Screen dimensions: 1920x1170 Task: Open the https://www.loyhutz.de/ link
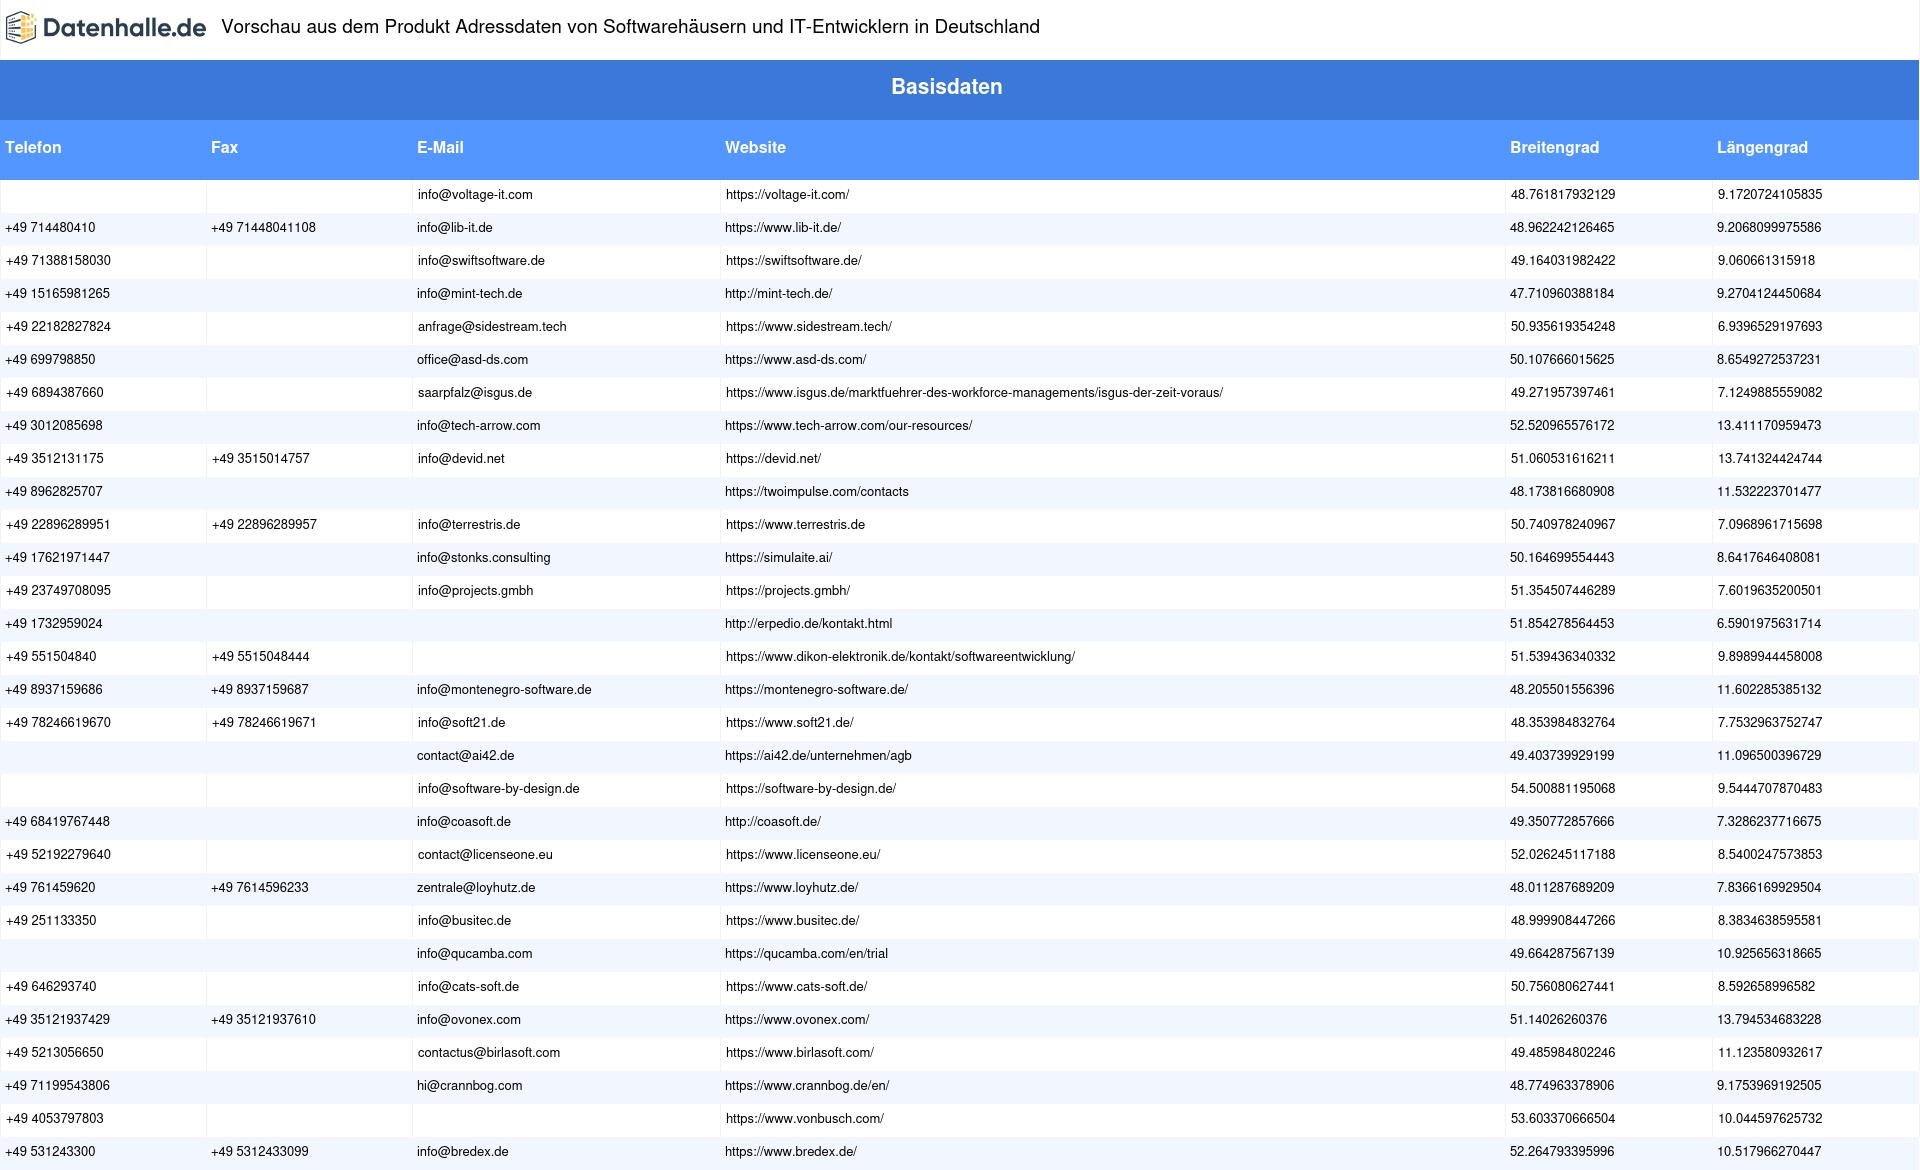pos(791,888)
